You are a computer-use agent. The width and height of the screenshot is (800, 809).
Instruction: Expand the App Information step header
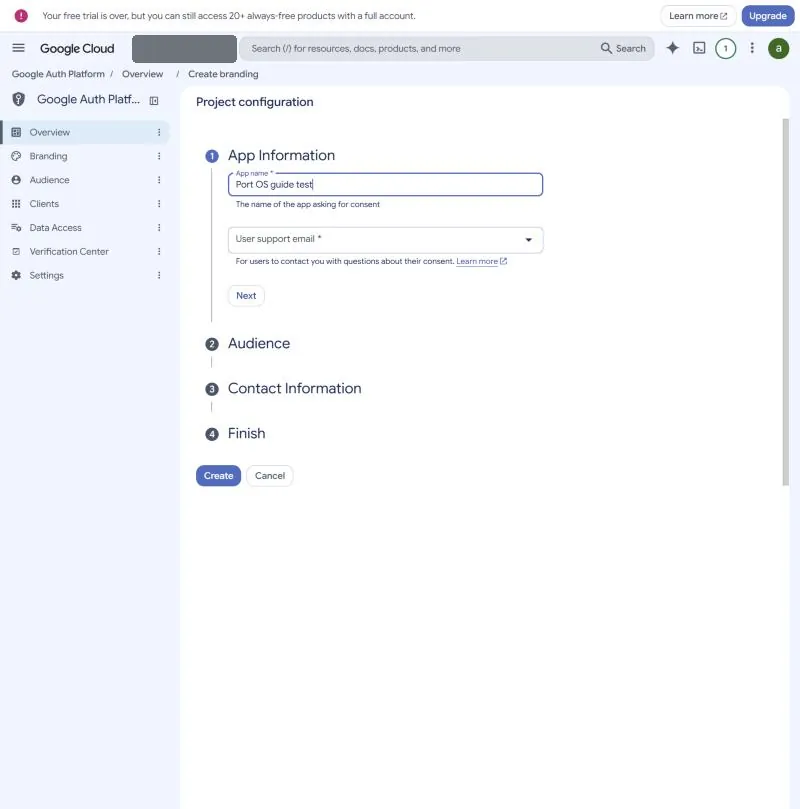(281, 155)
